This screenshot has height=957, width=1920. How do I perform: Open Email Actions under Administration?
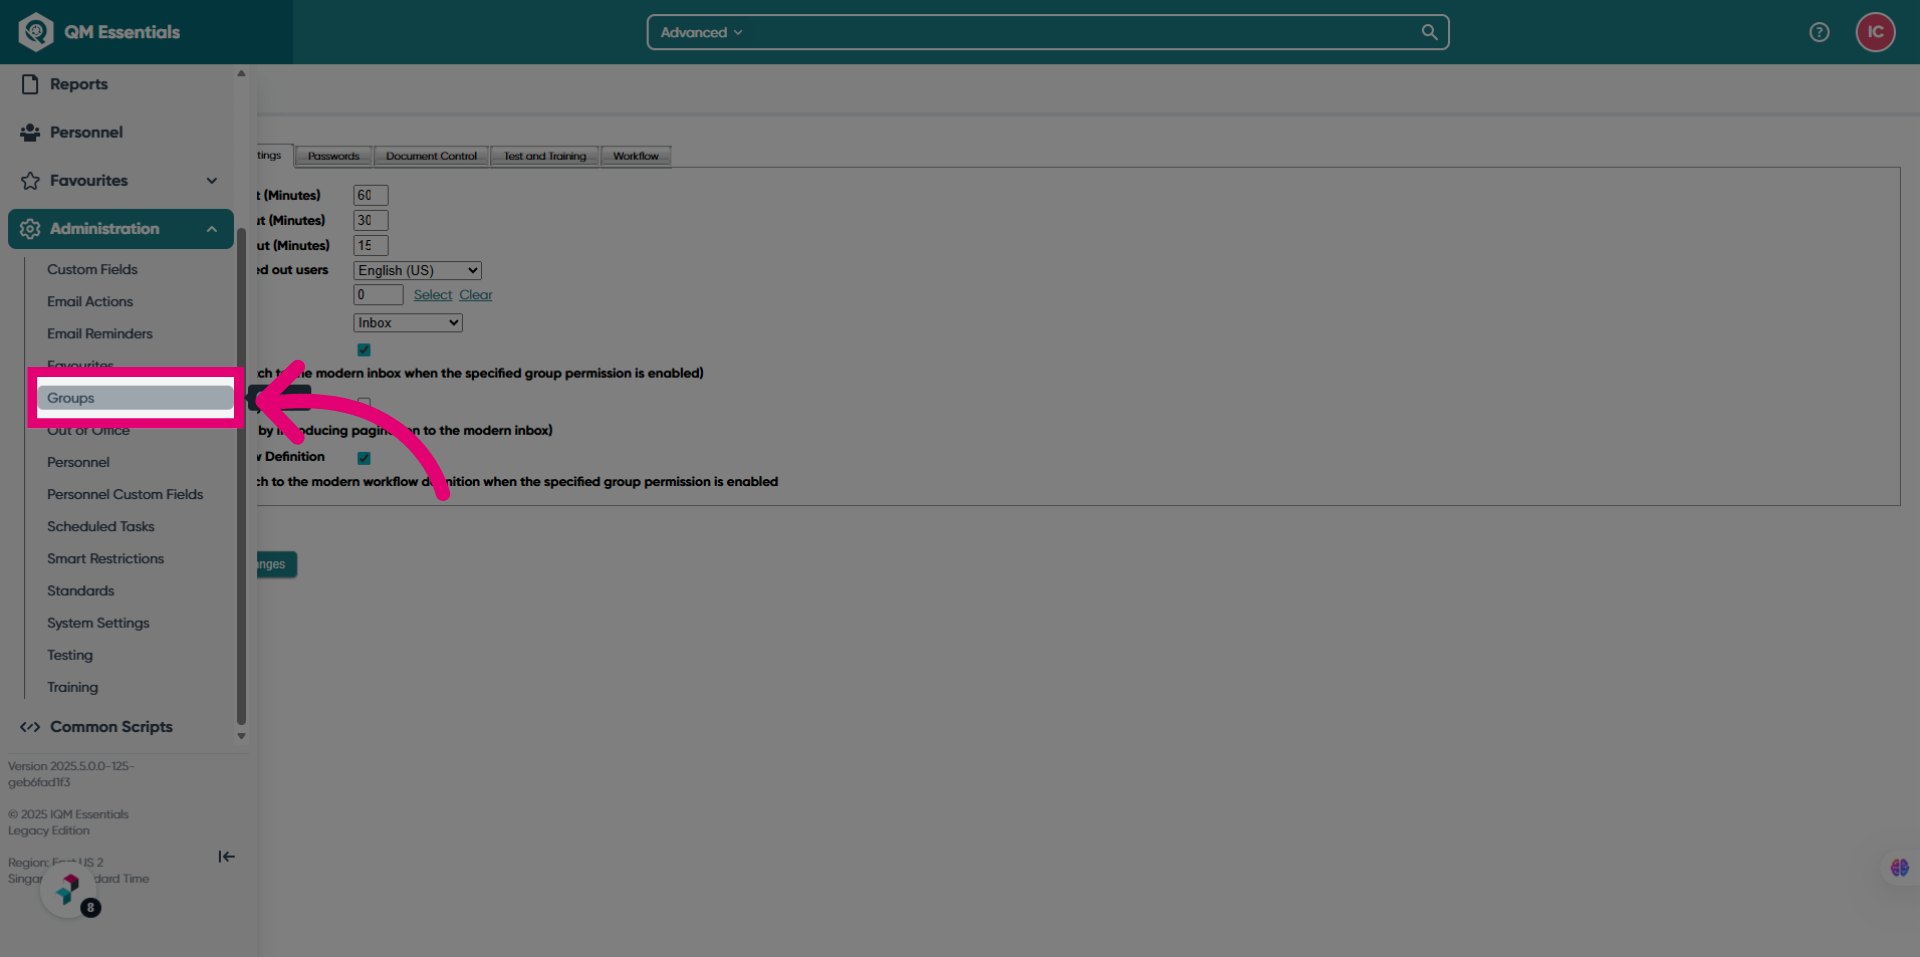90,301
